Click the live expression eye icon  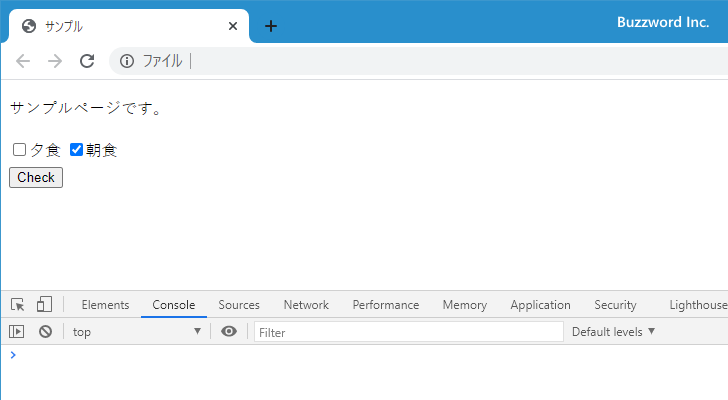229,331
